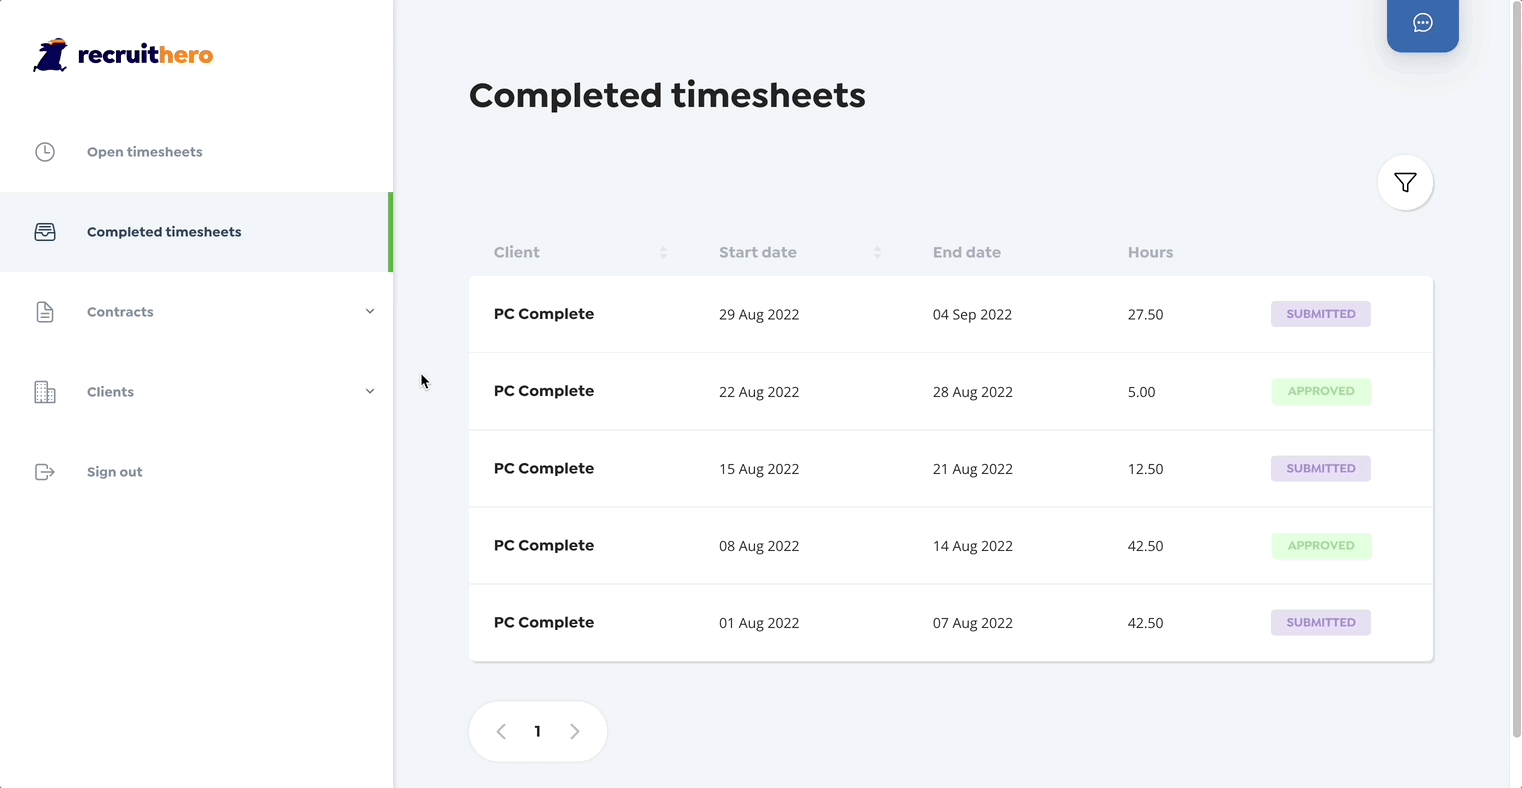Click the filter funnel icon

point(1405,183)
